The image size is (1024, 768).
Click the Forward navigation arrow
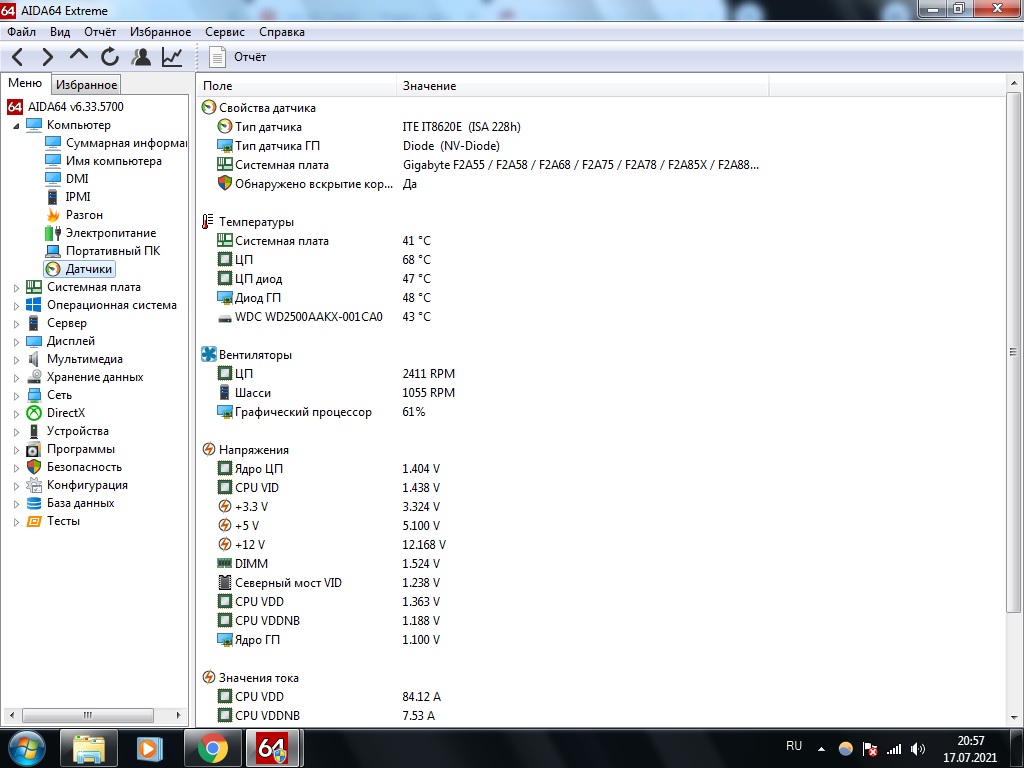pyautogui.click(x=48, y=57)
